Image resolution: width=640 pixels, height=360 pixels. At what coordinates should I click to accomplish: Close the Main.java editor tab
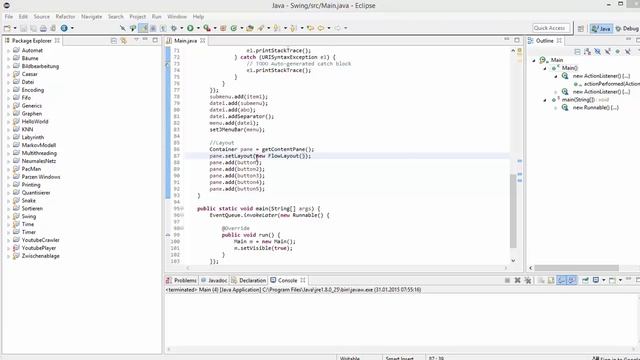point(202,41)
